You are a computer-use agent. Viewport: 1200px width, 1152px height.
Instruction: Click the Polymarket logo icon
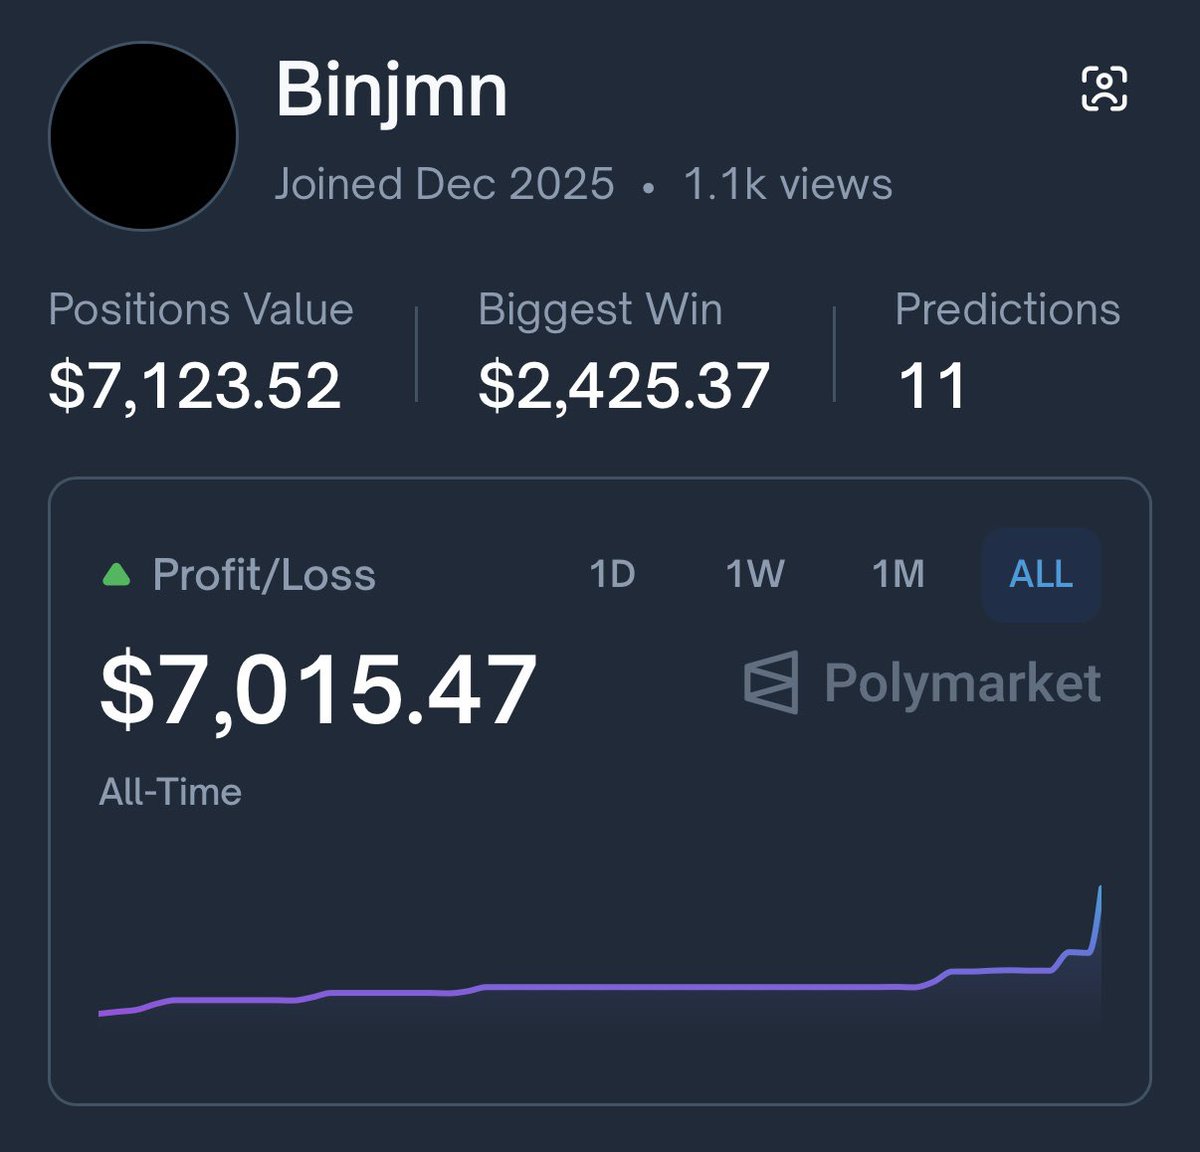point(771,682)
